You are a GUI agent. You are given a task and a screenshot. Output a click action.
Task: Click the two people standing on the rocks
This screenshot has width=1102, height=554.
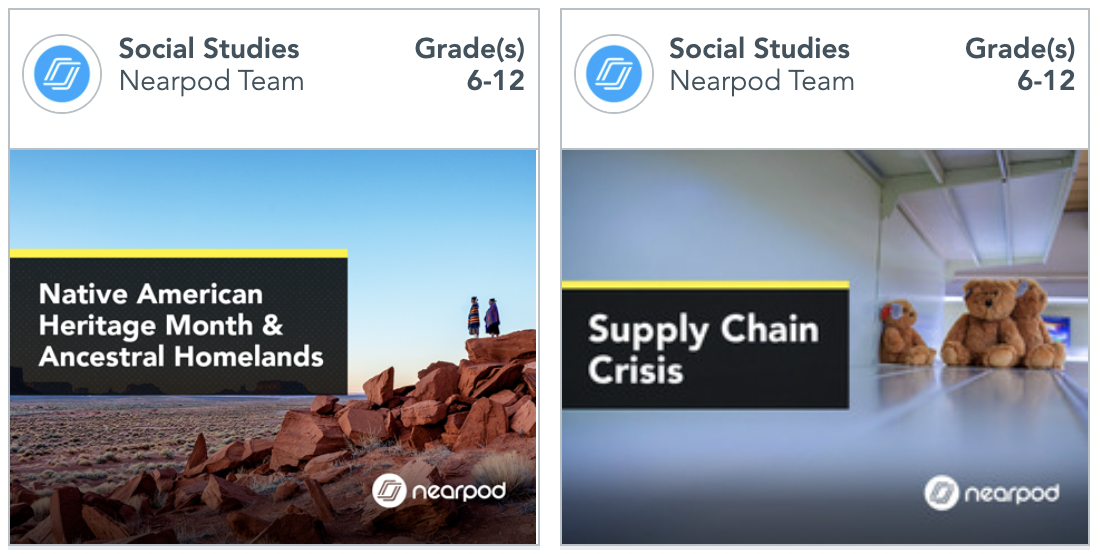[483, 316]
